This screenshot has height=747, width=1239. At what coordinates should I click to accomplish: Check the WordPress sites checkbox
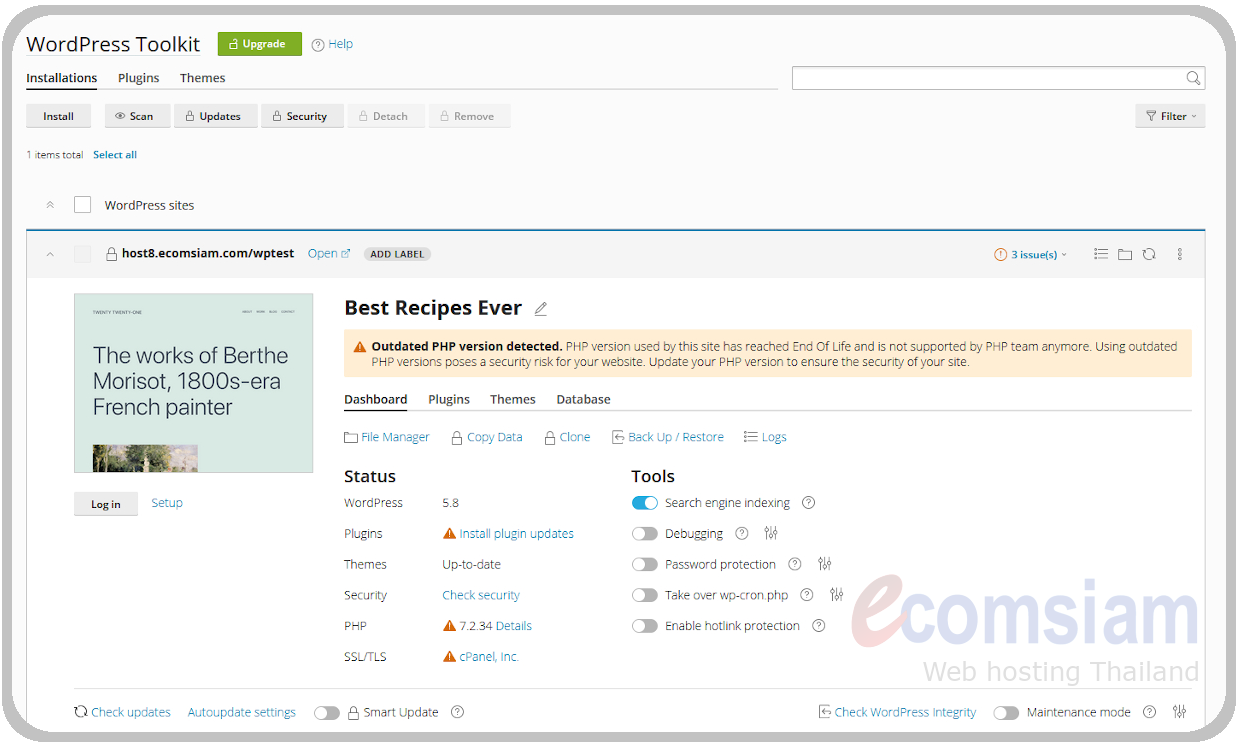(83, 205)
